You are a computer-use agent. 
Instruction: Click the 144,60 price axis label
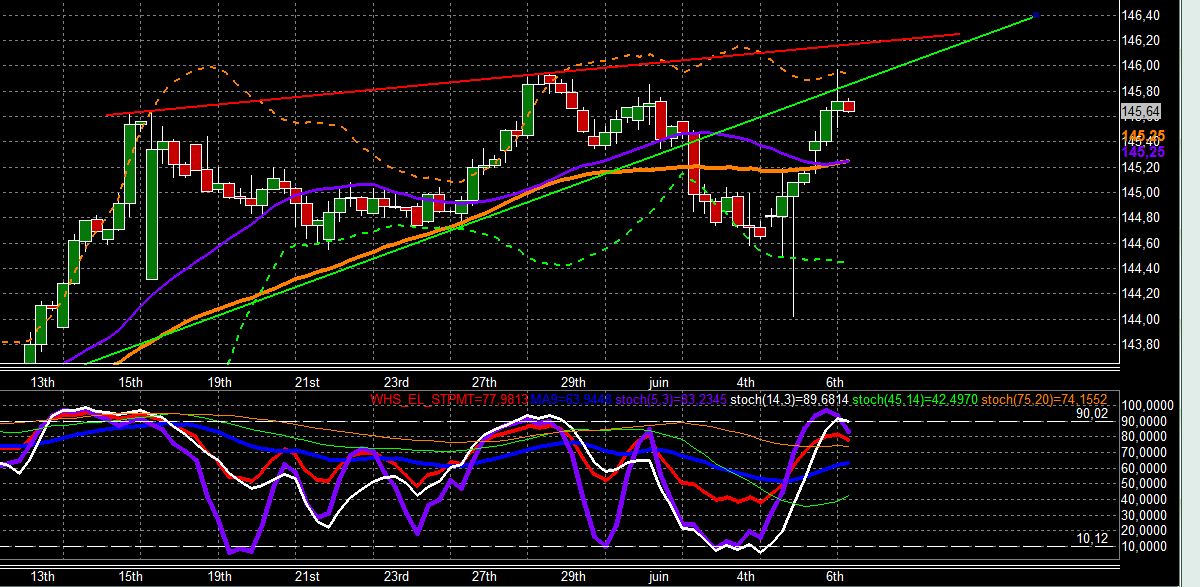tap(1141, 244)
